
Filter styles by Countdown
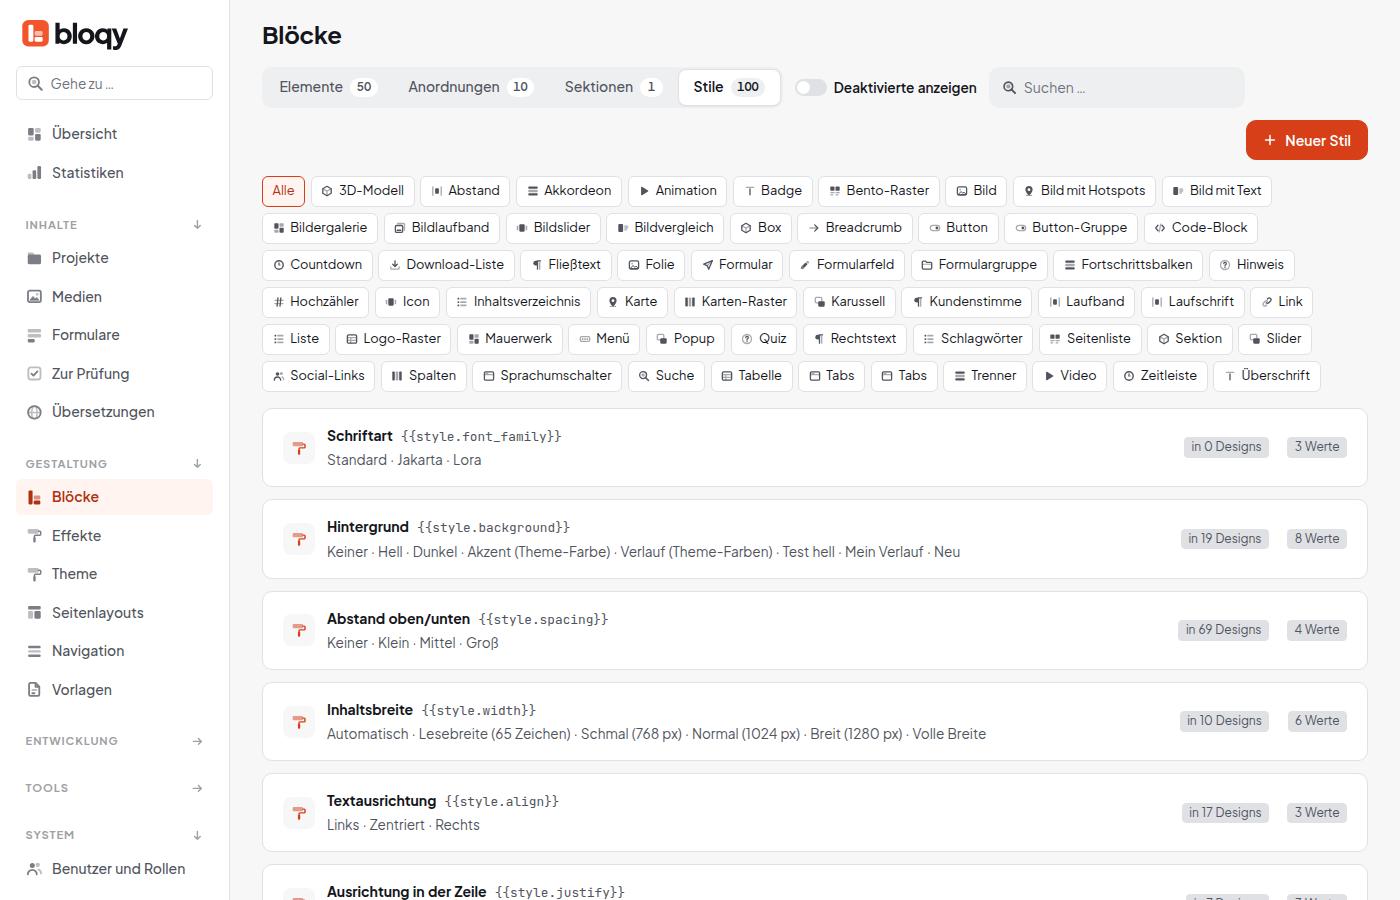[317, 265]
